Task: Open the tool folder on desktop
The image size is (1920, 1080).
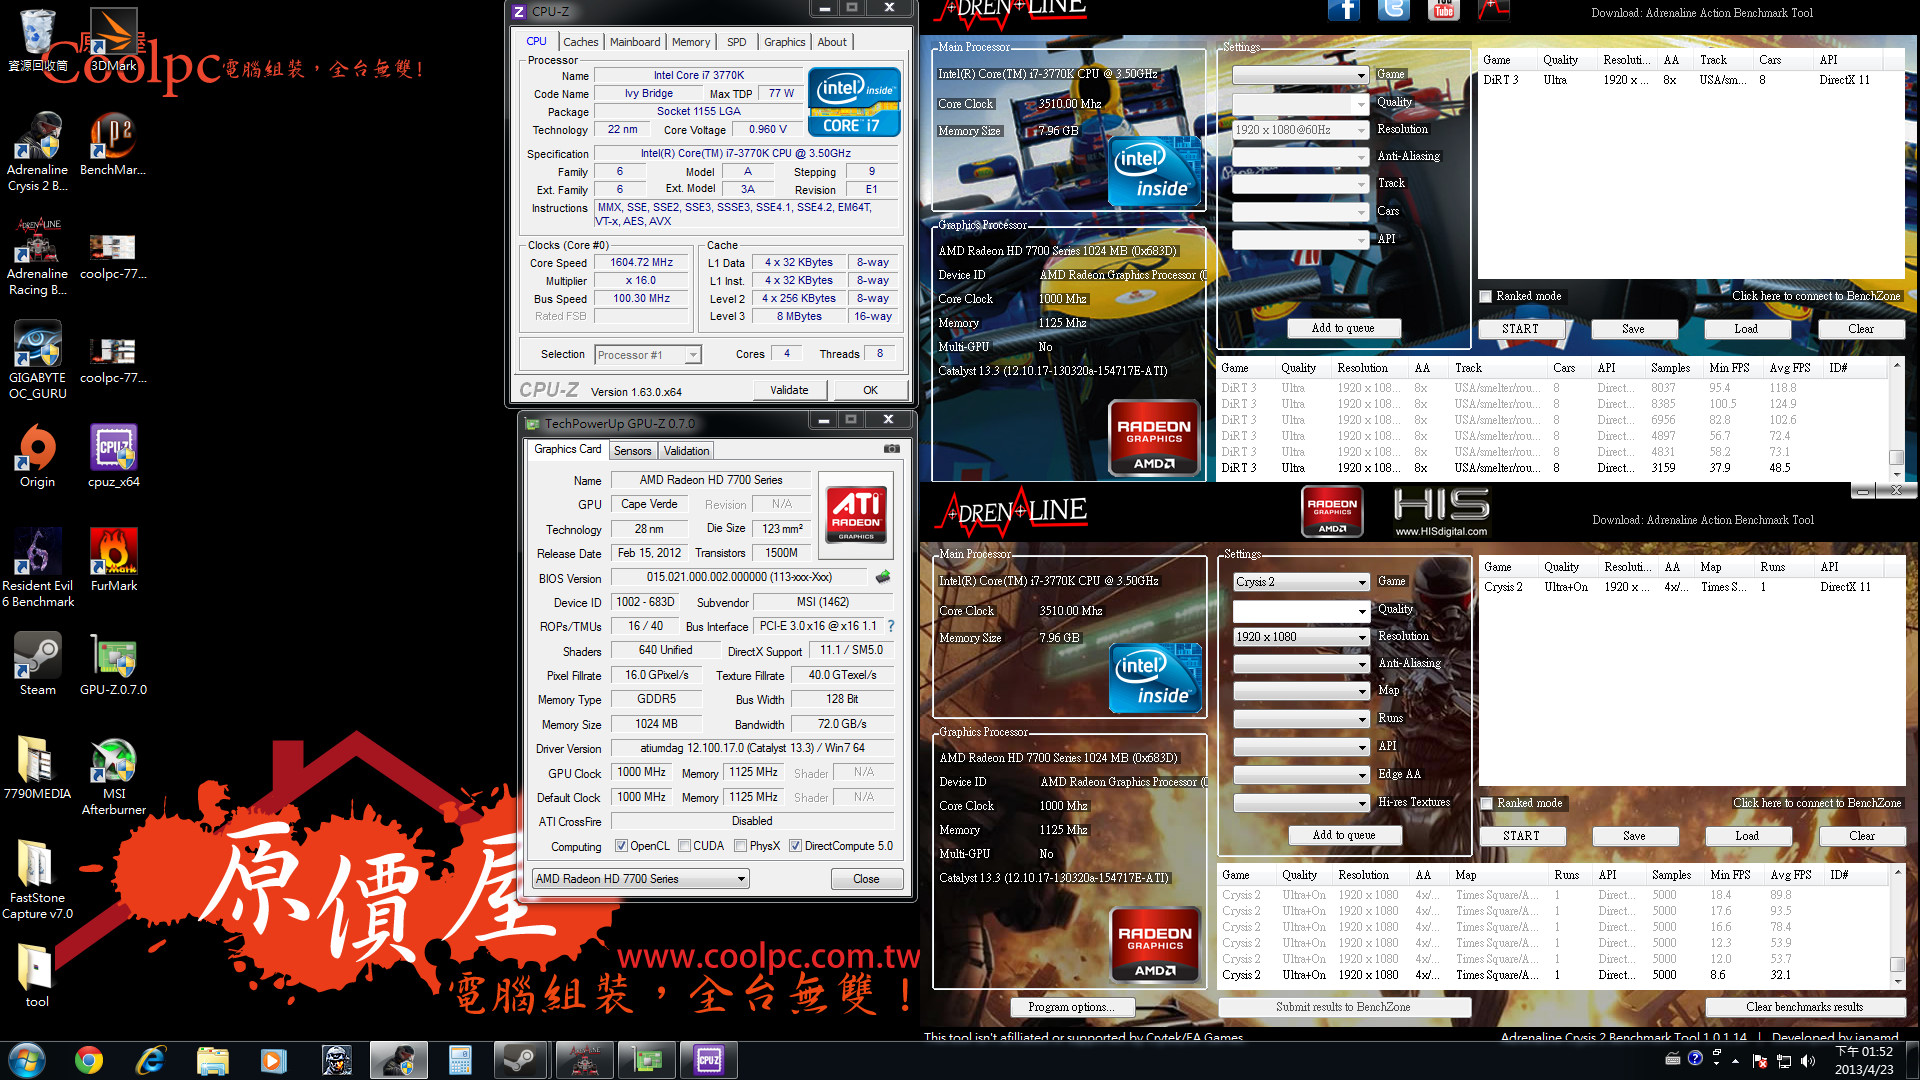Action: coord(37,976)
